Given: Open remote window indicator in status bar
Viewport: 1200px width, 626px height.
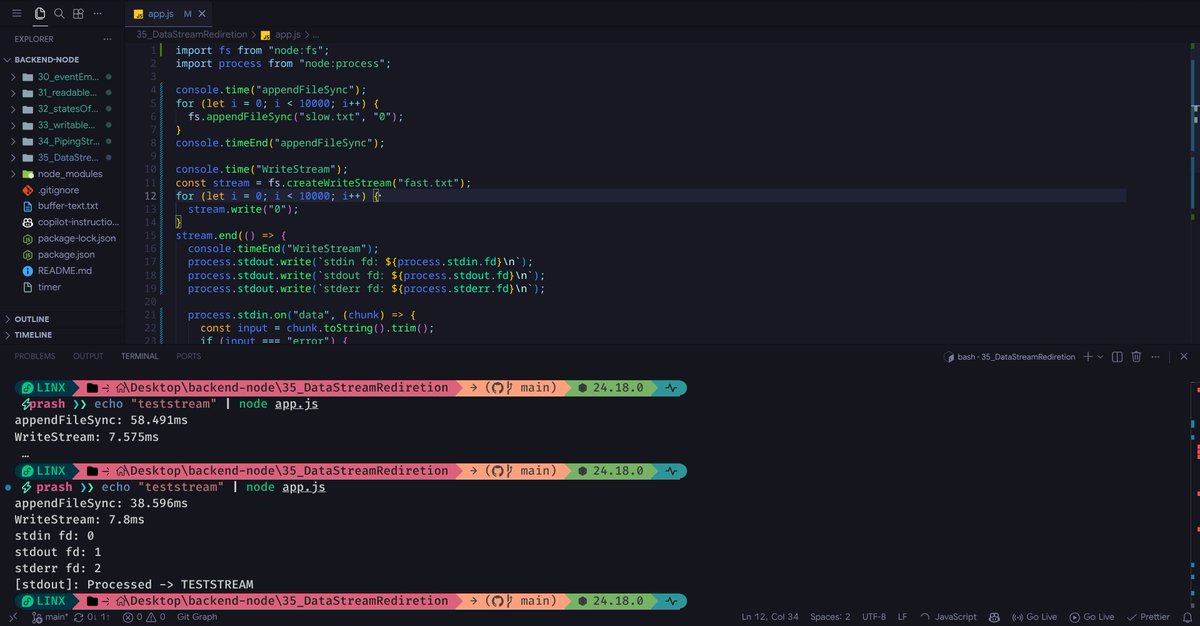Looking at the screenshot, I should click(x=12, y=617).
